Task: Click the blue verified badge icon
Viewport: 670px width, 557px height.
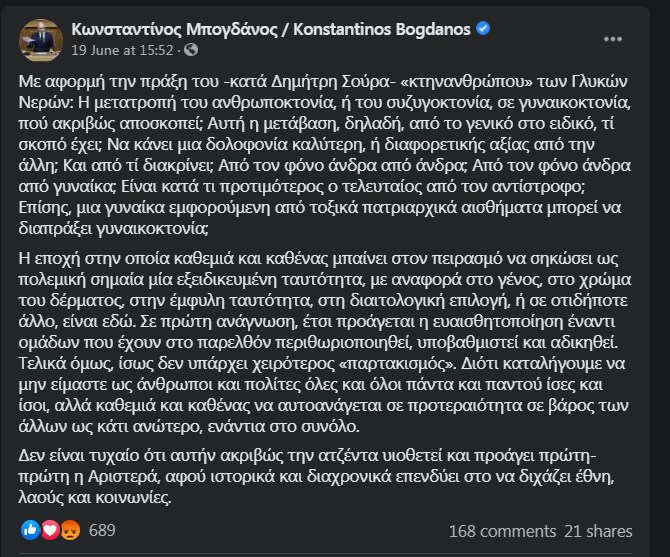Action: 483,29
